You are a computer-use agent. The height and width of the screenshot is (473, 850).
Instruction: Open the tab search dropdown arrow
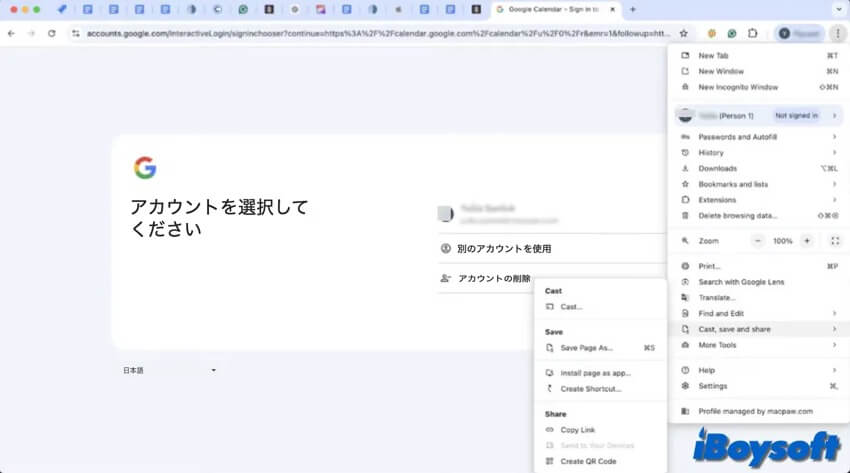point(839,9)
